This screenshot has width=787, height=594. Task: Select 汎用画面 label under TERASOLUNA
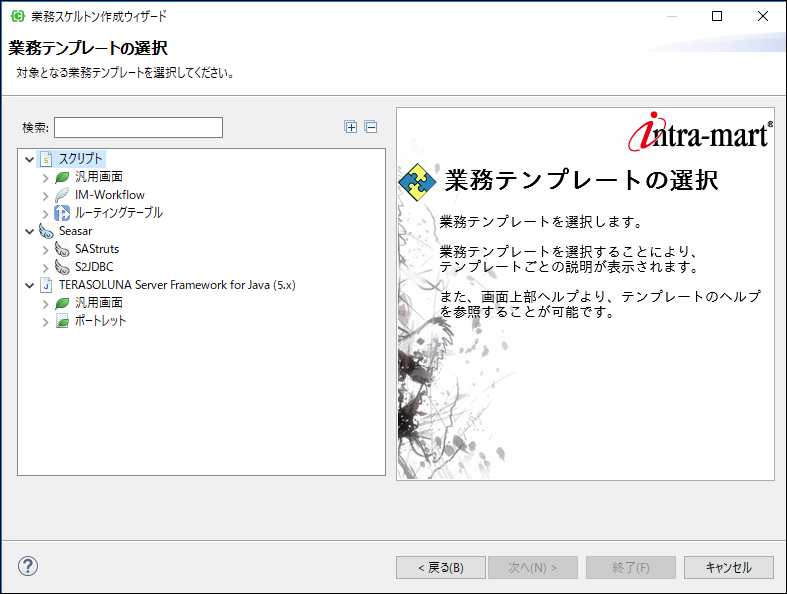(x=99, y=303)
